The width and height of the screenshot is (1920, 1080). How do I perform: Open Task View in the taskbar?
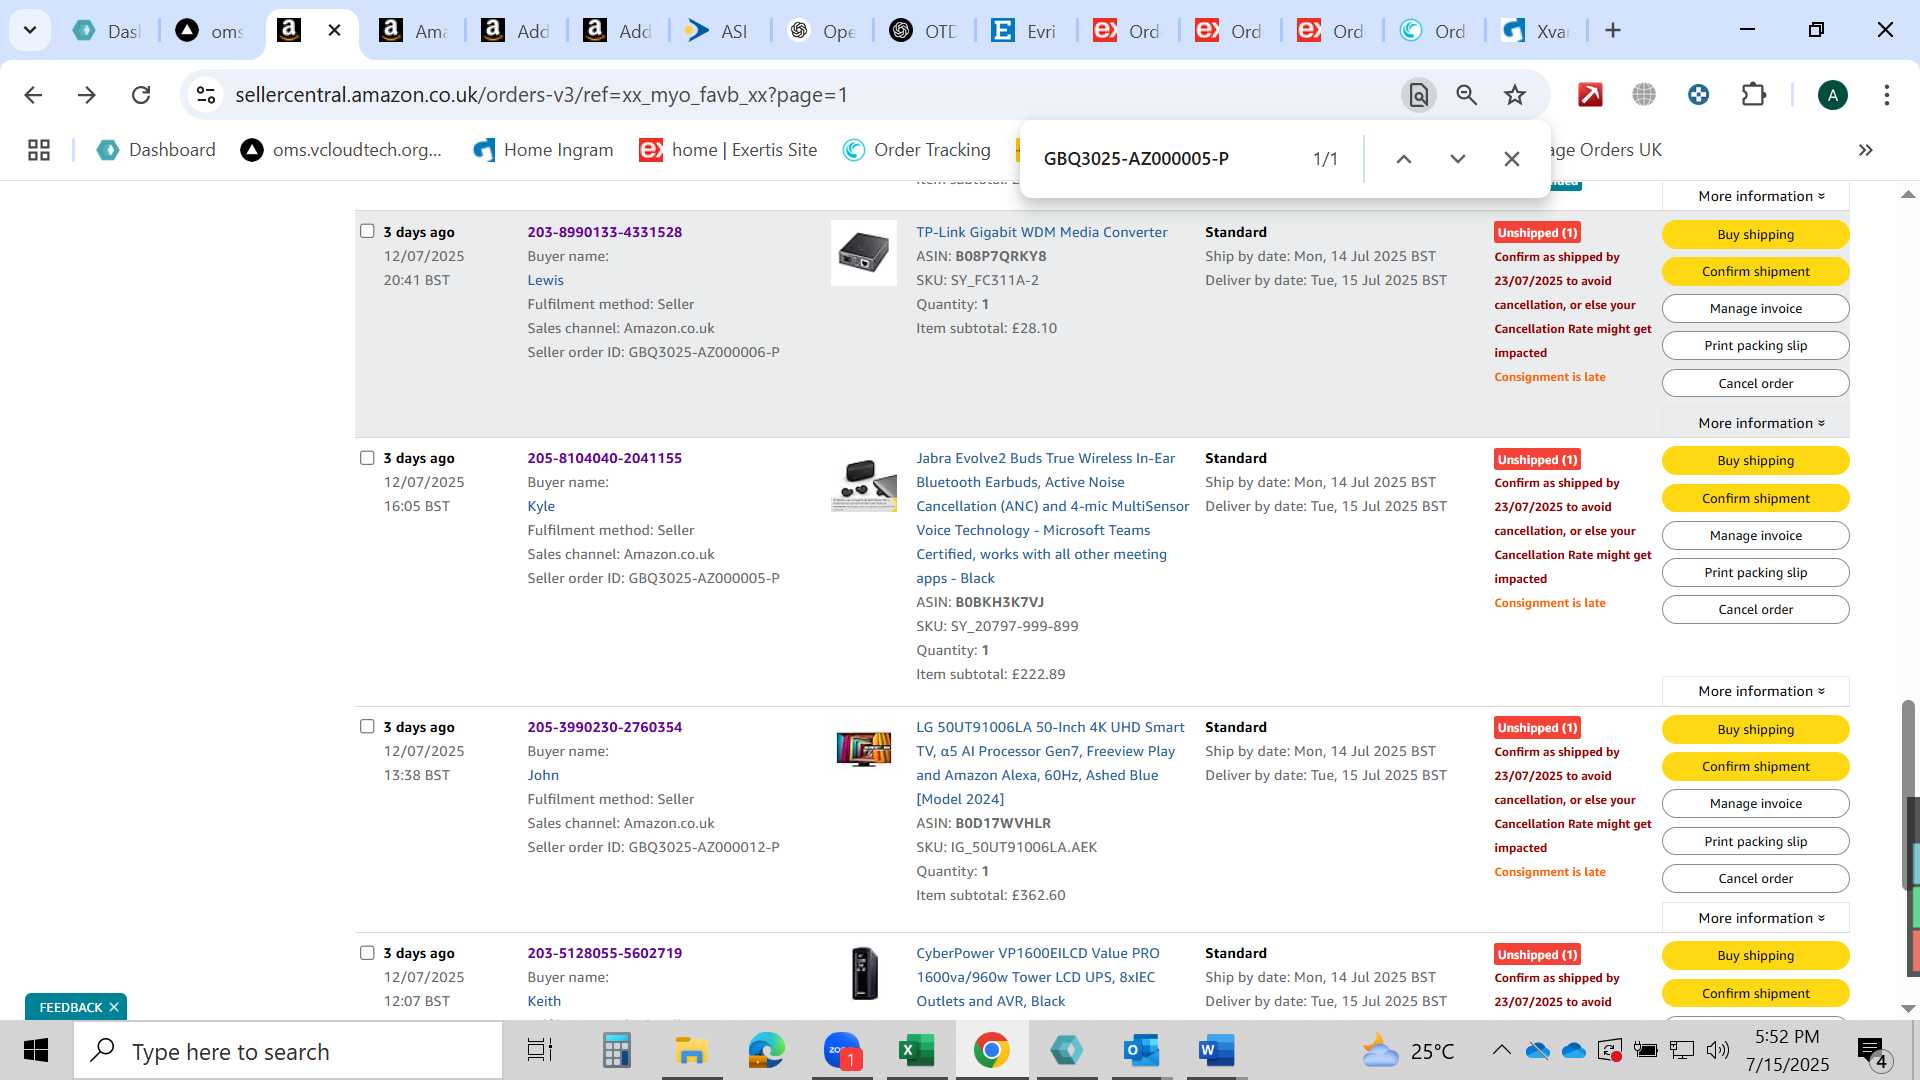click(x=540, y=1051)
